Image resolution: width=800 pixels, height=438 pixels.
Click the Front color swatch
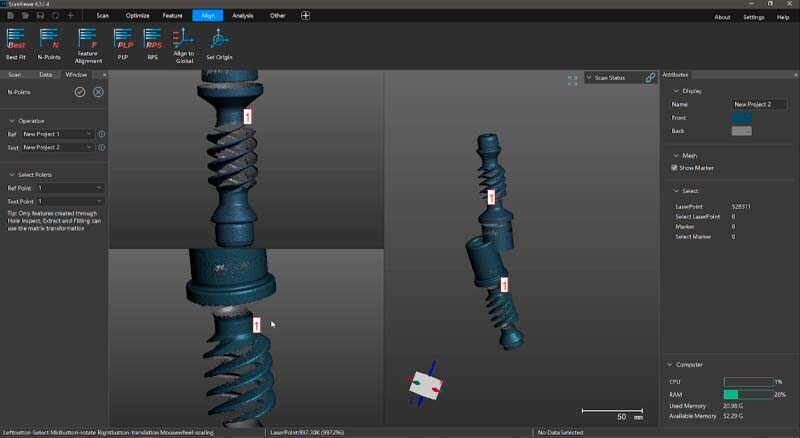(x=741, y=118)
